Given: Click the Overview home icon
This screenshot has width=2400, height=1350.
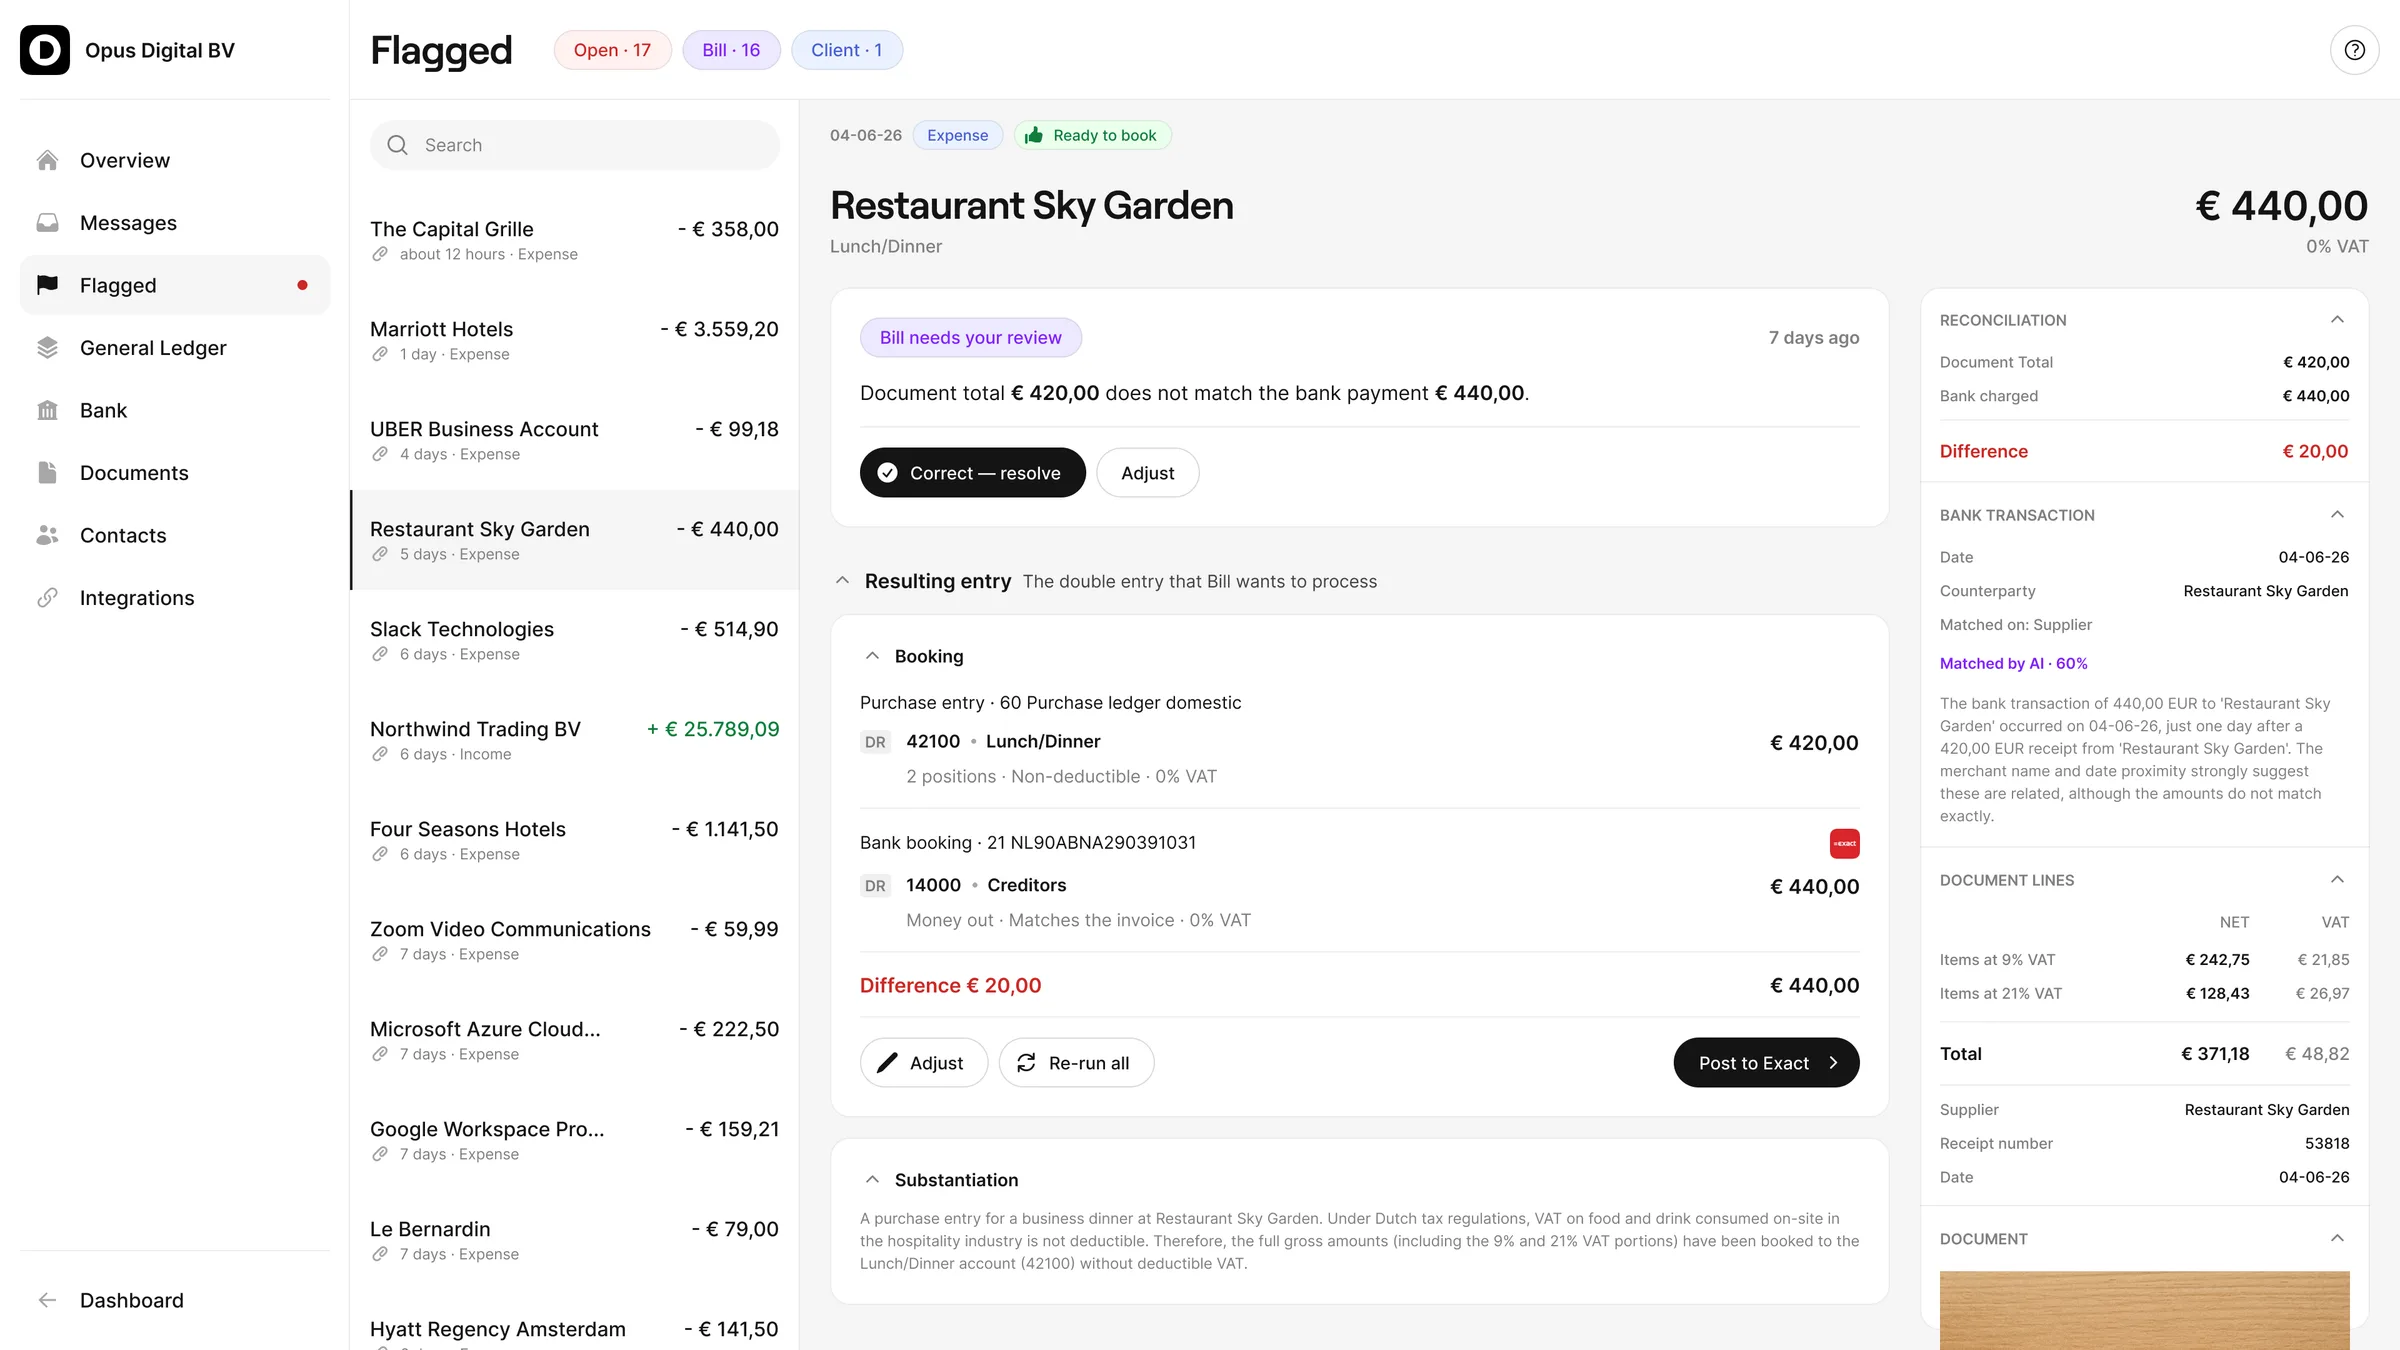Looking at the screenshot, I should click(x=47, y=160).
